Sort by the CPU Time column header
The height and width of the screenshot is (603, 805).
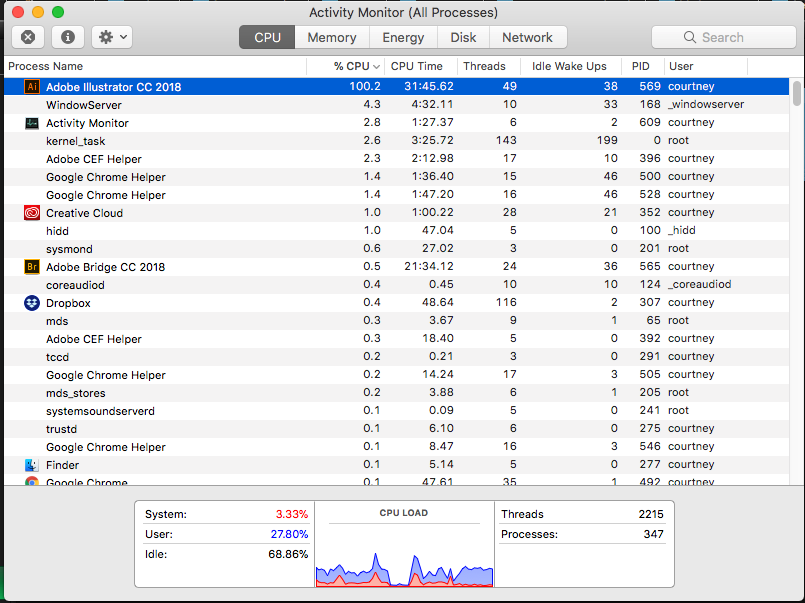pos(420,66)
